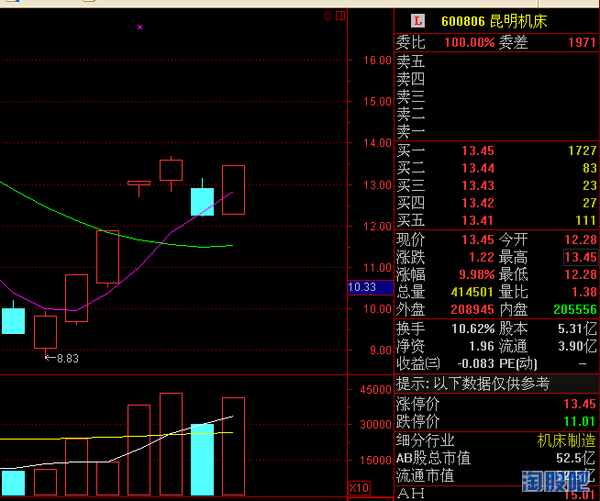Screen dimensions: 600x501
Task: Select the 委比 value 100.00%
Action: click(x=470, y=42)
